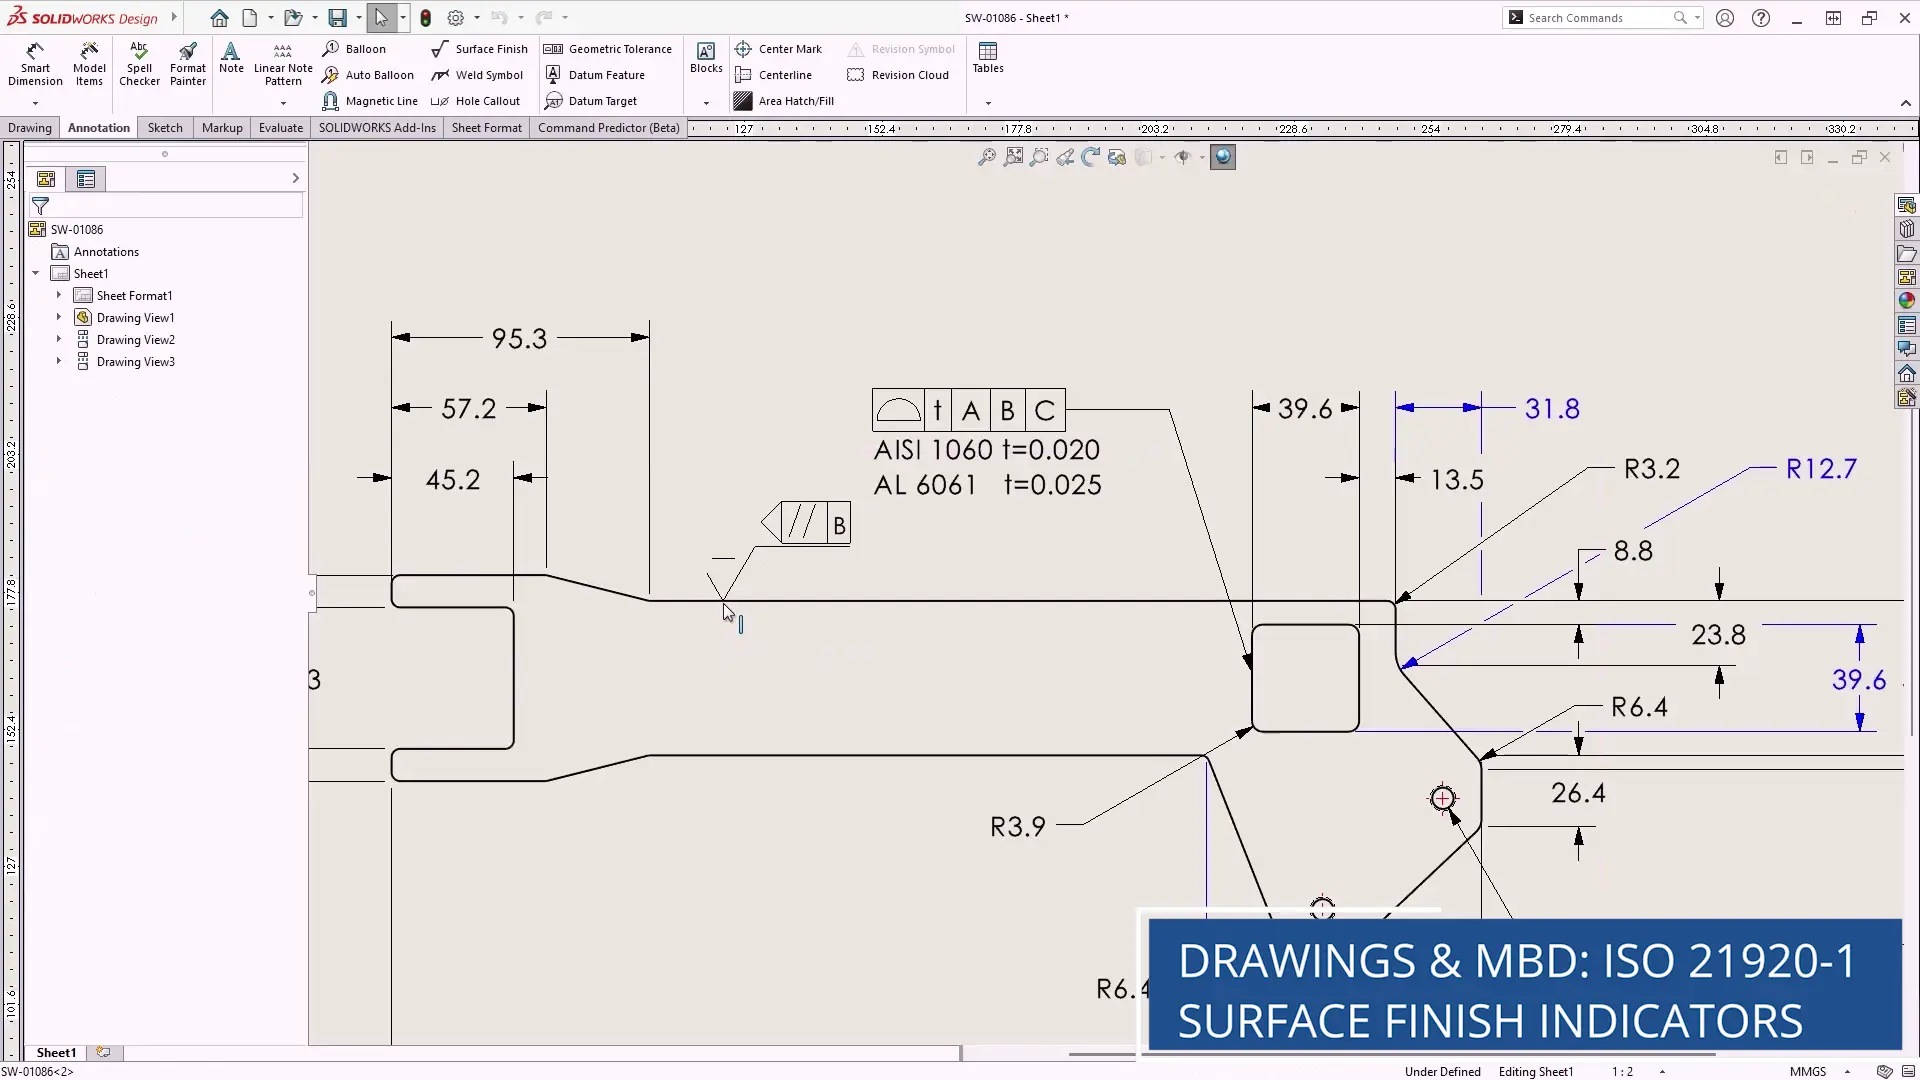Open the sheet scale 1:2 control
This screenshot has width=1920, height=1080.
[1625, 1071]
